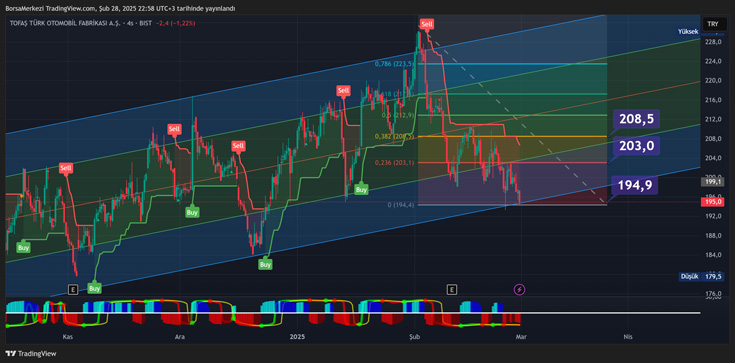
Task: Click the 208,5 price callout
Action: coord(637,119)
